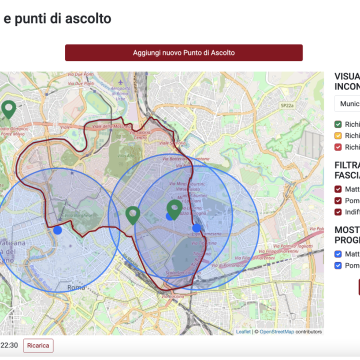Open the larger green marker in the map center
The image size is (360, 360).
(175, 209)
